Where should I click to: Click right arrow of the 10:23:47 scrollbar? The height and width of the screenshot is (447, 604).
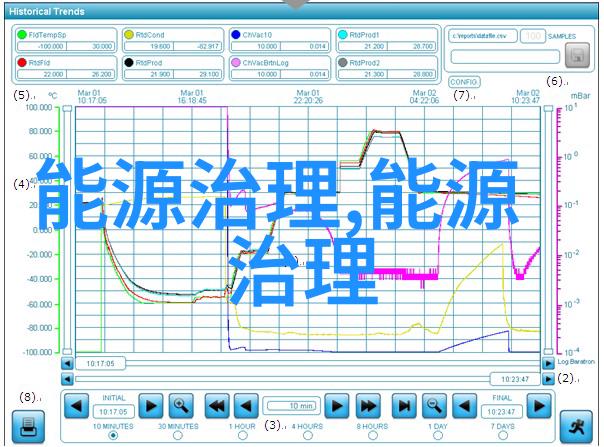pyautogui.click(x=548, y=379)
